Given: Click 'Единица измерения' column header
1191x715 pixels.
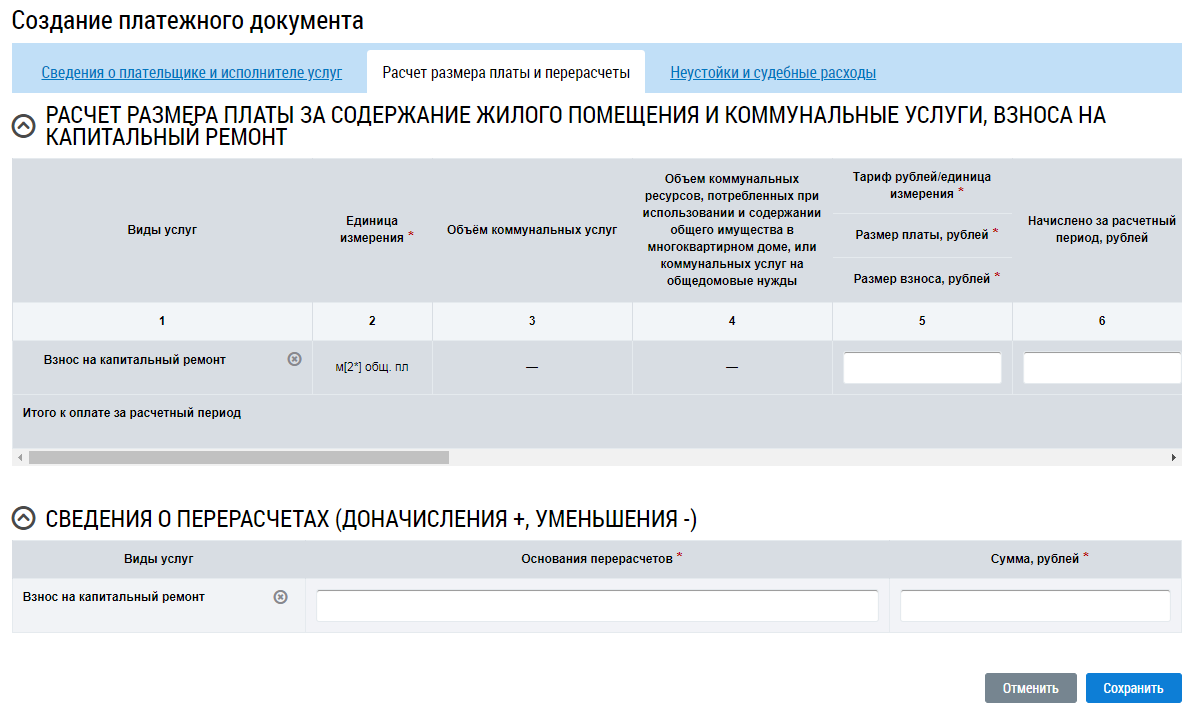Looking at the screenshot, I should click(372, 229).
